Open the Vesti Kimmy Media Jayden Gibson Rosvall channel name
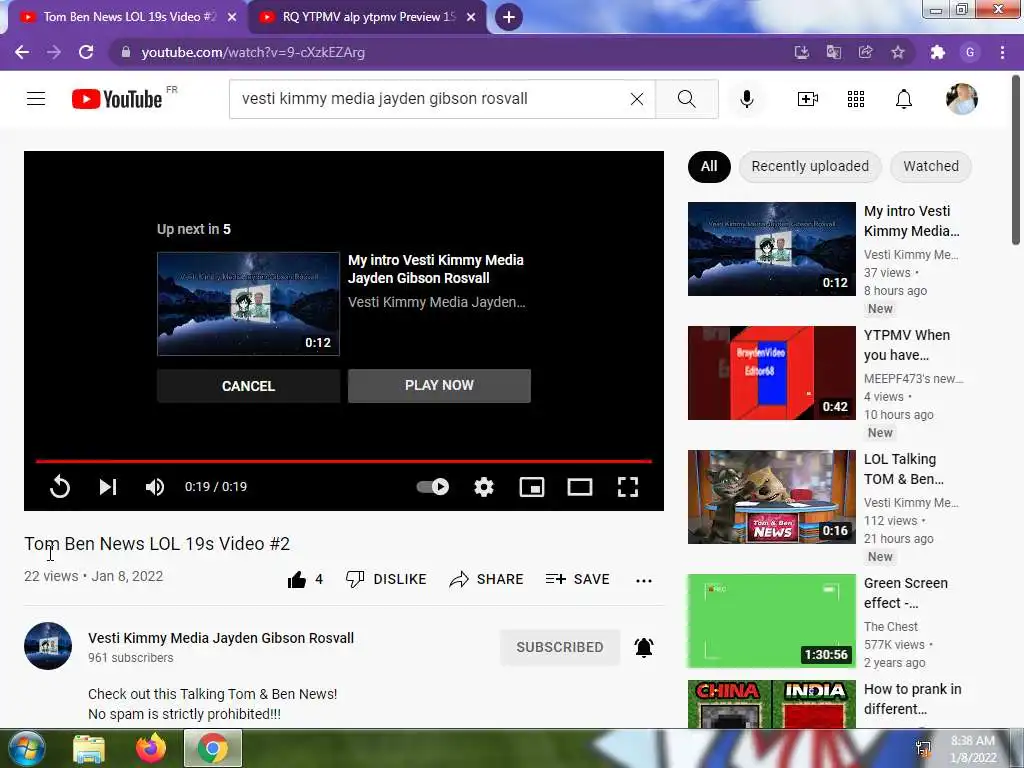The height and width of the screenshot is (768, 1024). [x=221, y=638]
